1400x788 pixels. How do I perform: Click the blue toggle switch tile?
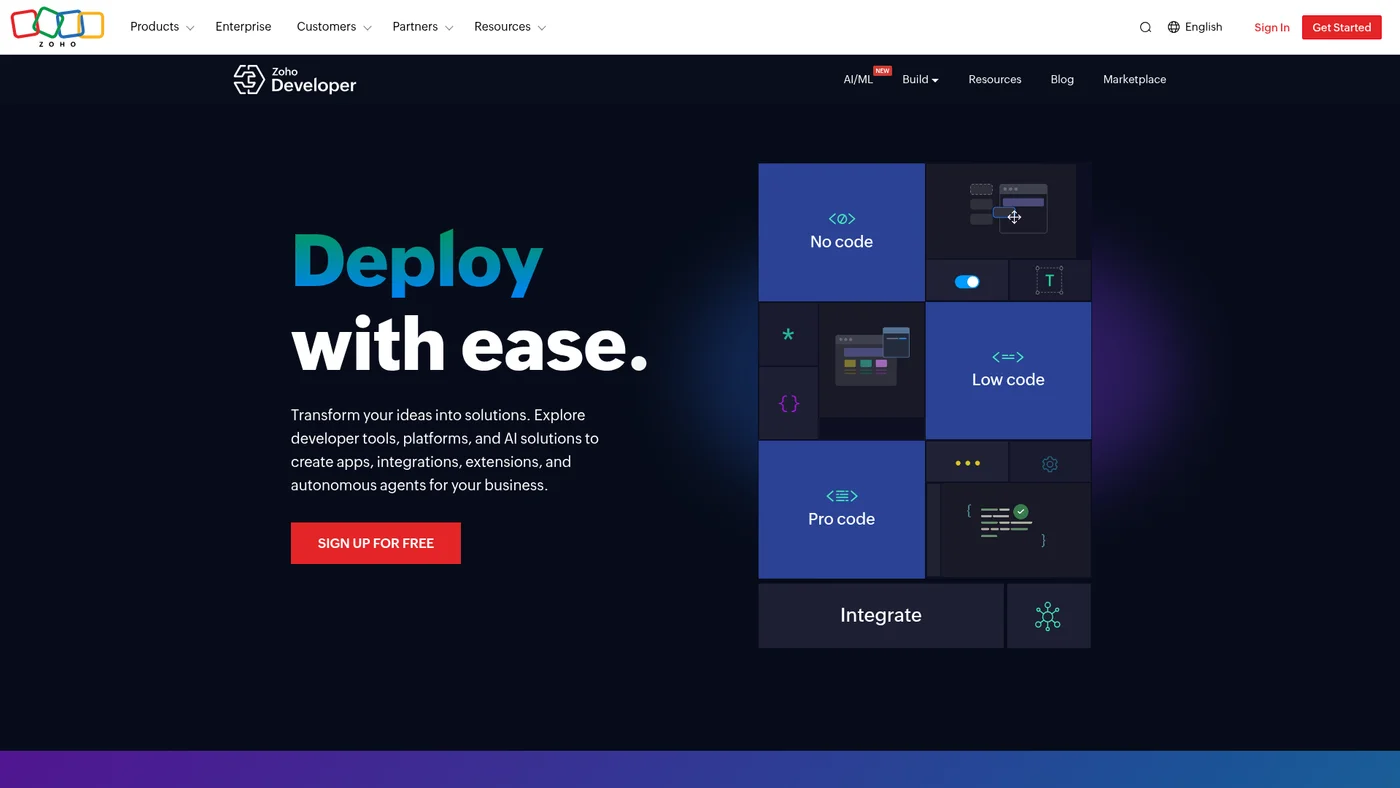pos(967,281)
